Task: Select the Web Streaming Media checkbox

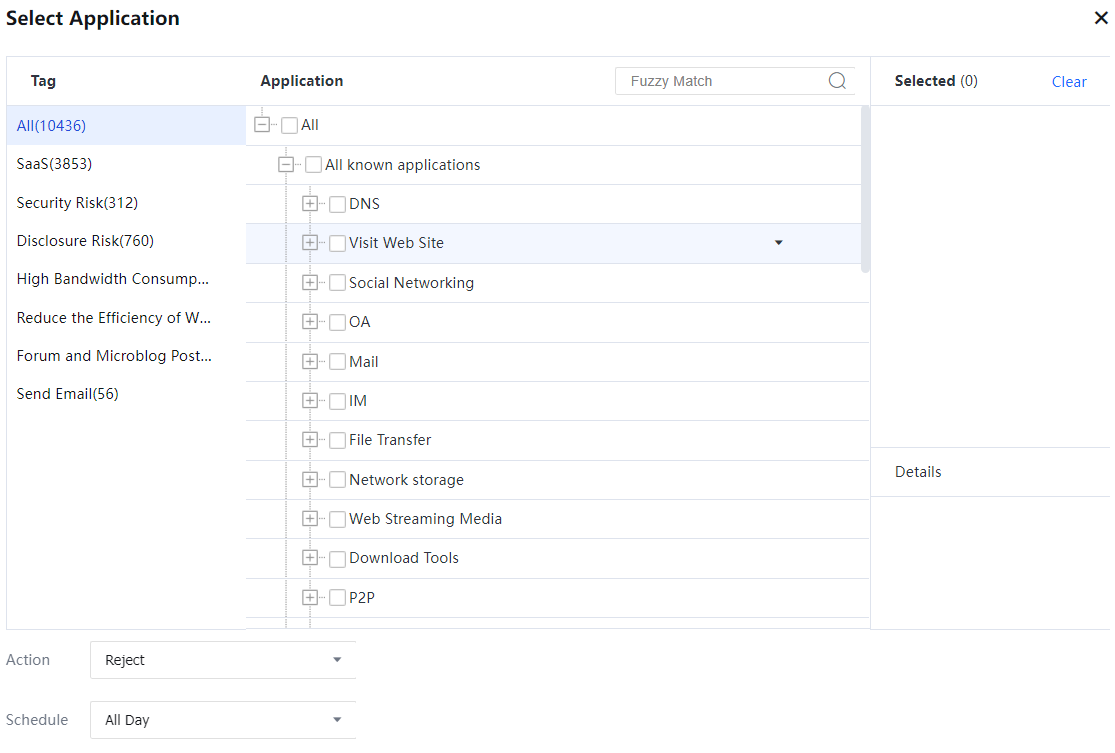Action: point(338,519)
